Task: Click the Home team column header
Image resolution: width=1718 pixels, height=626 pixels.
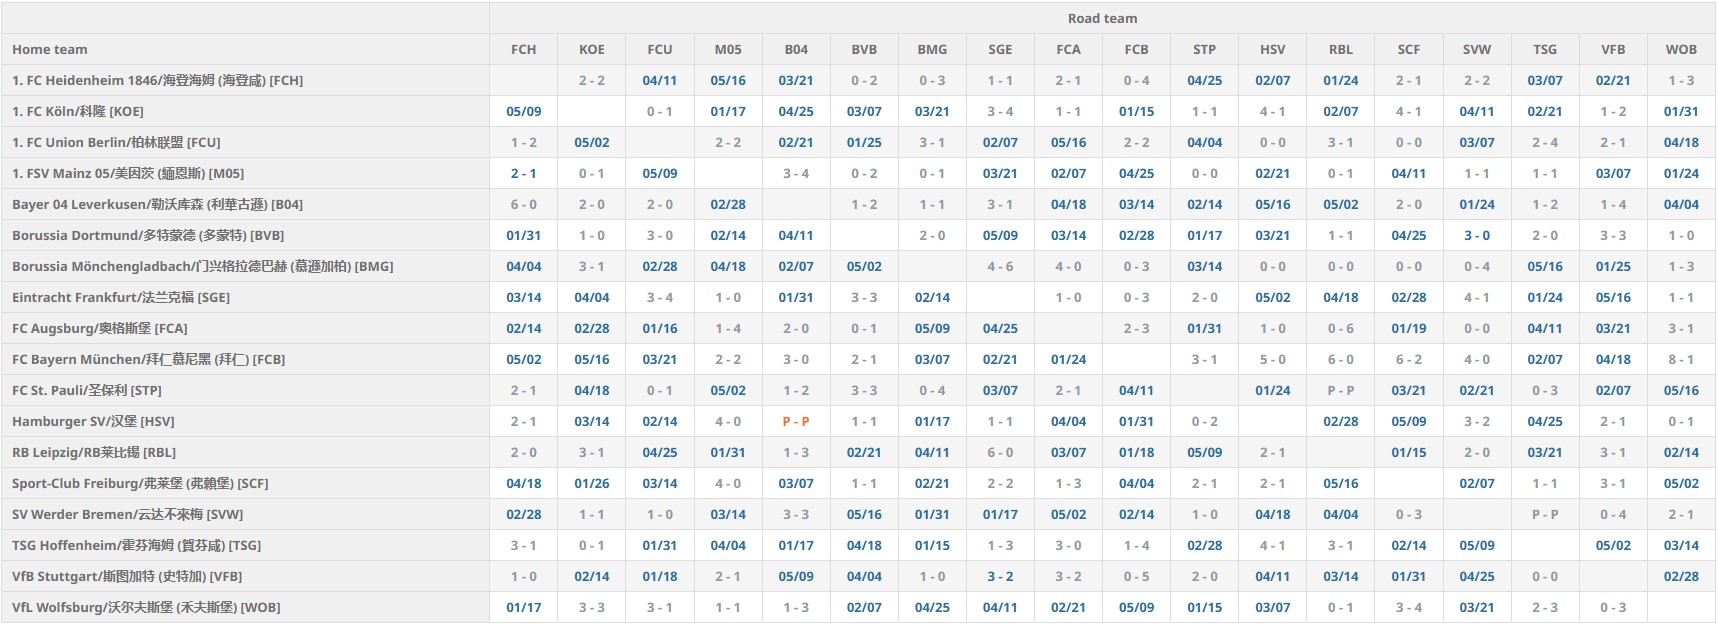Action: pos(50,49)
